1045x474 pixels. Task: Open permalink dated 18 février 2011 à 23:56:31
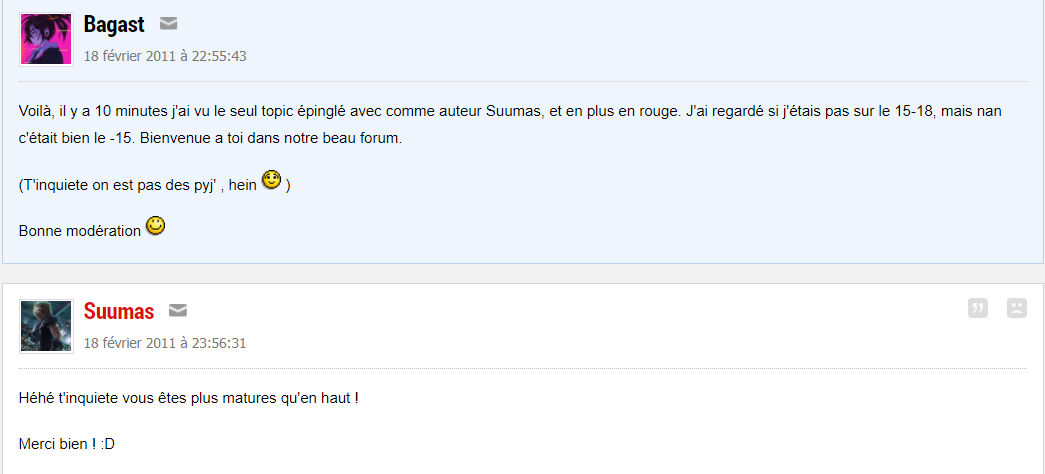pos(165,343)
